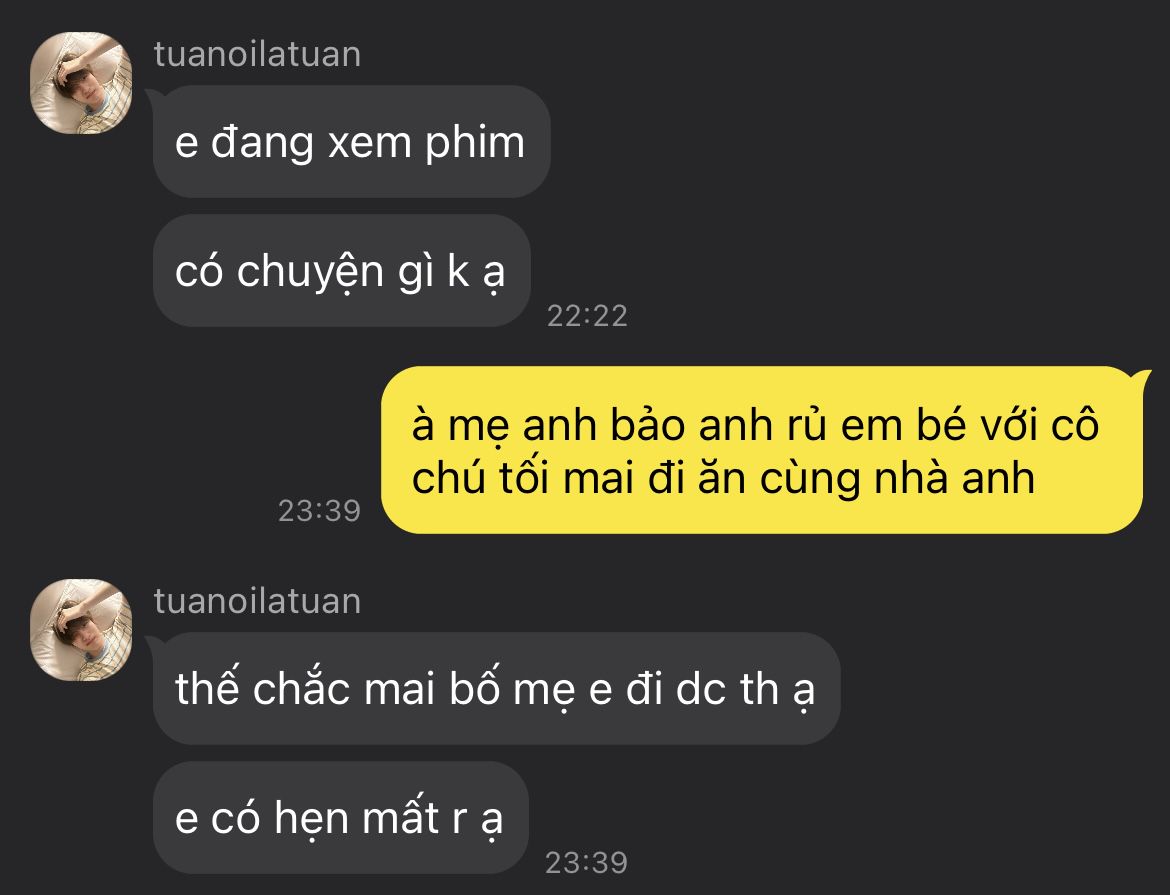Viewport: 1170px width, 895px height.
Task: Open the lower tuanoilatuan profile avatar
Action: (x=81, y=630)
